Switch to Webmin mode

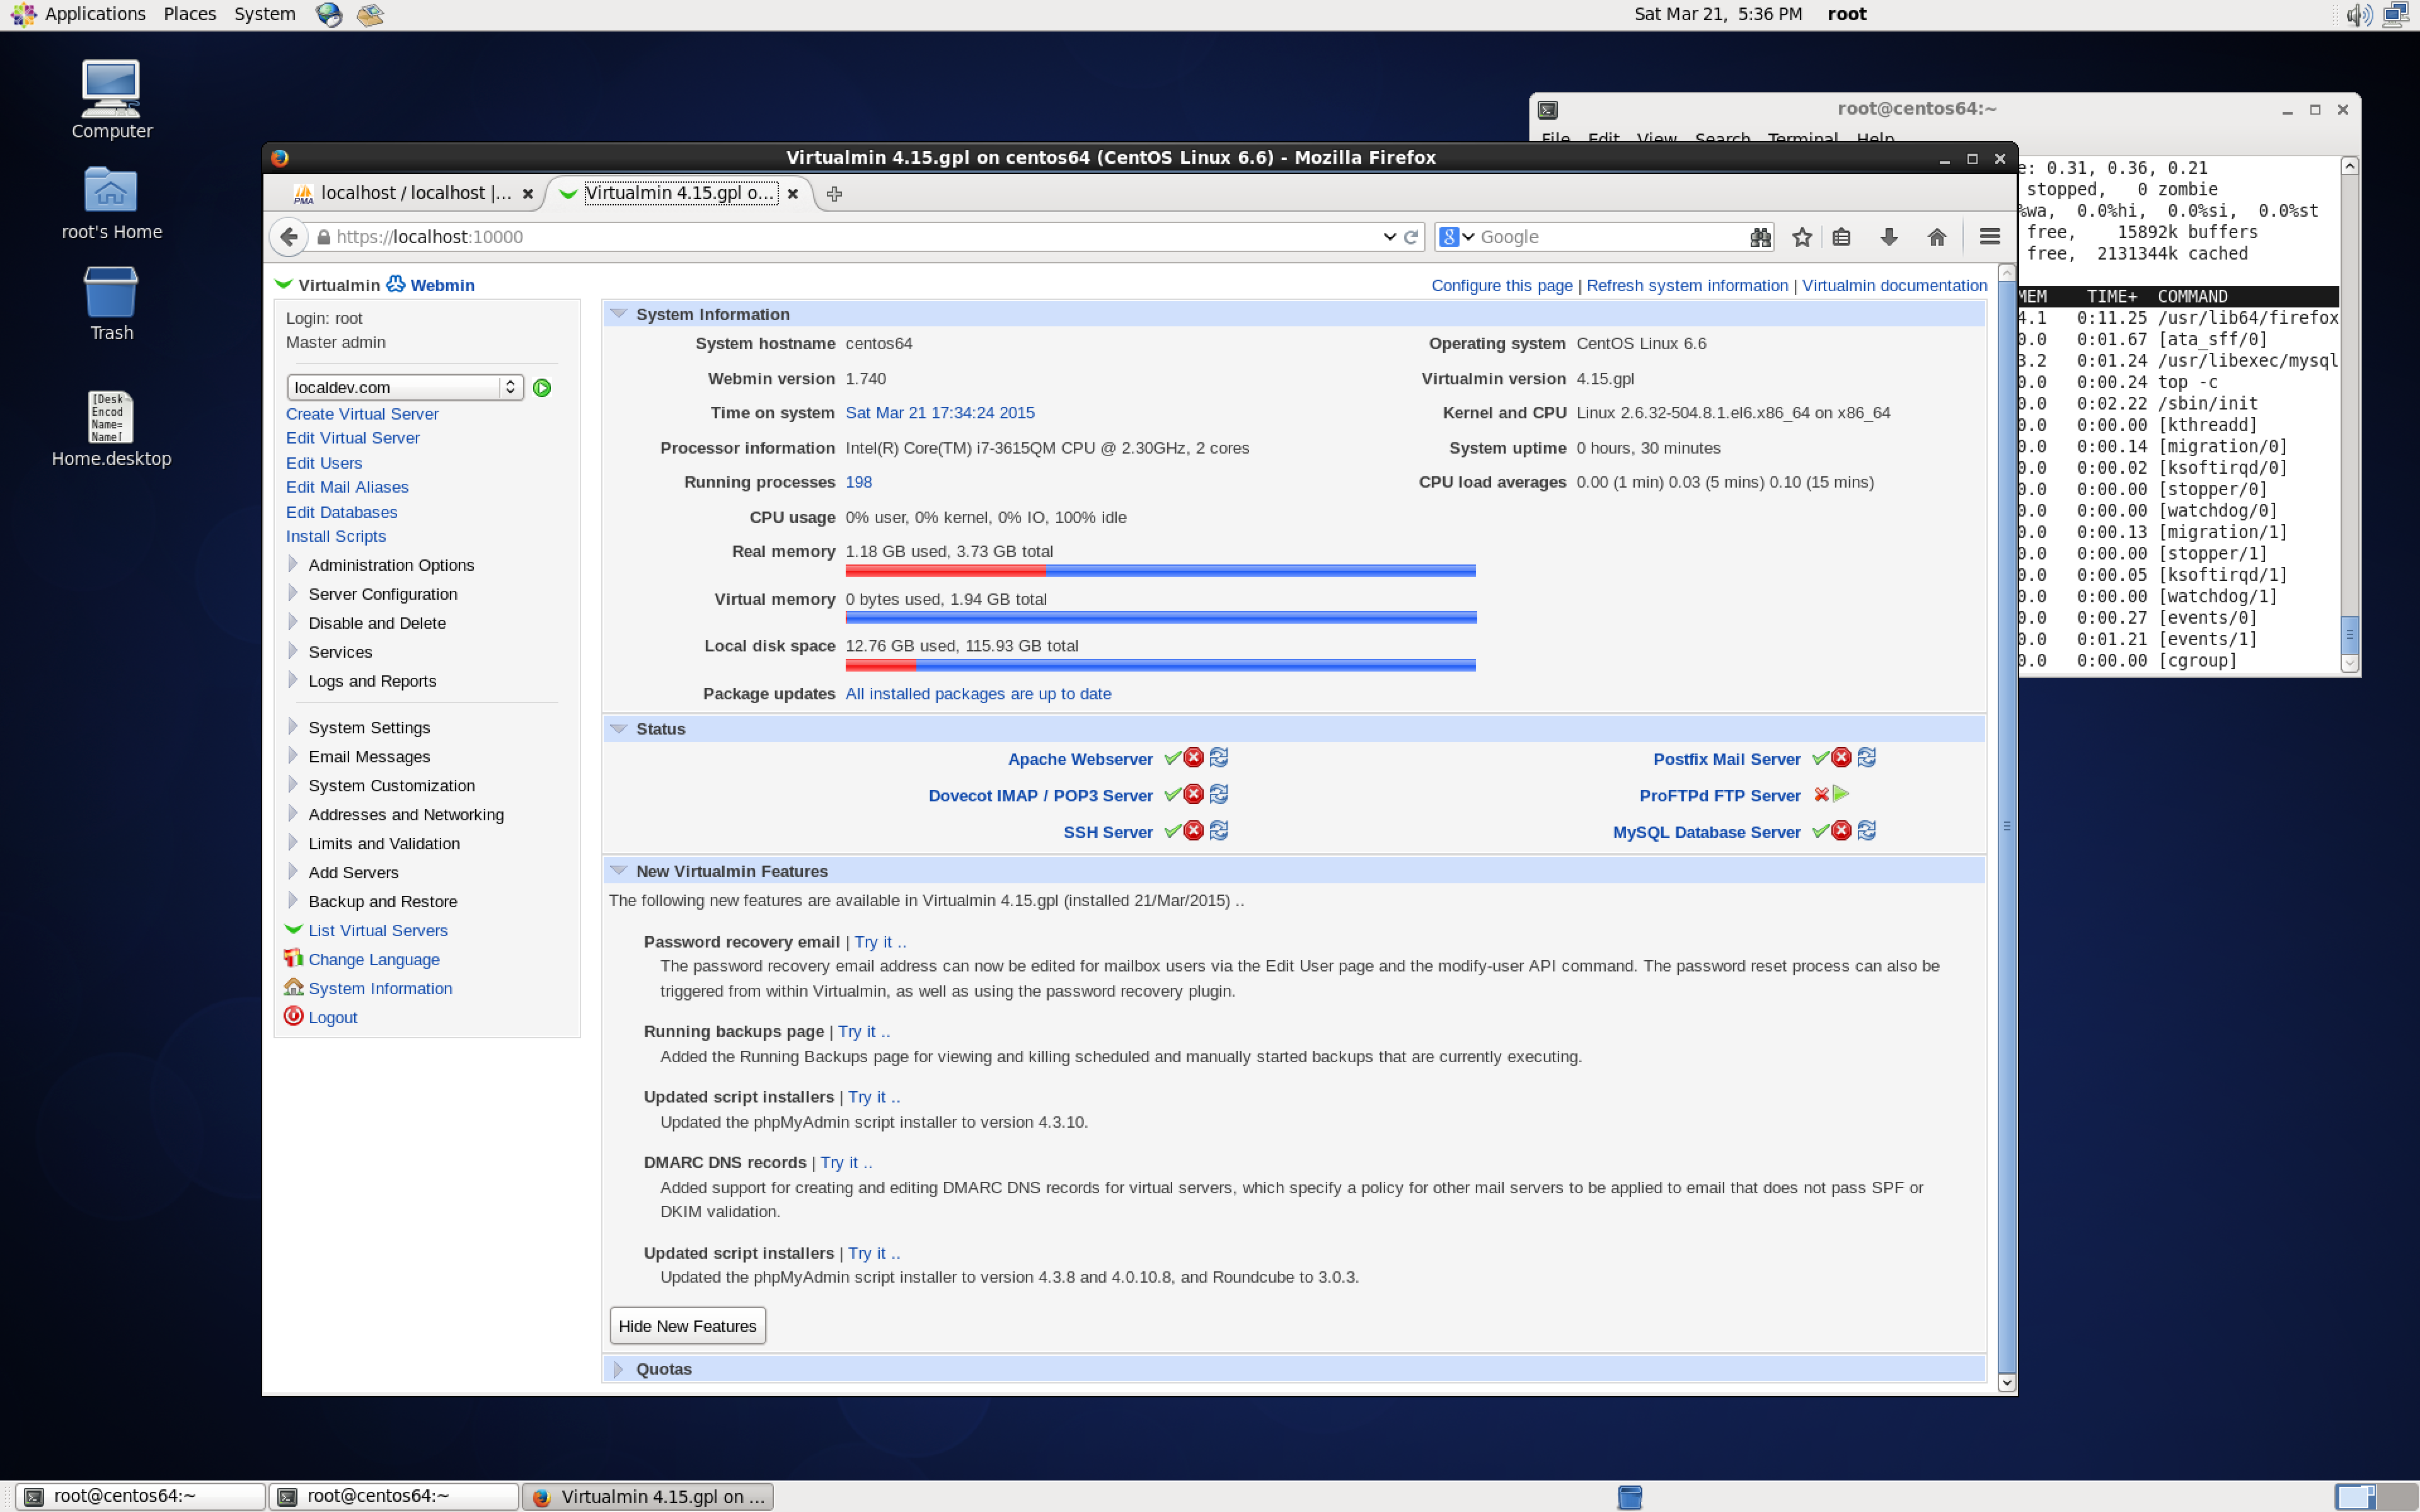(x=430, y=285)
